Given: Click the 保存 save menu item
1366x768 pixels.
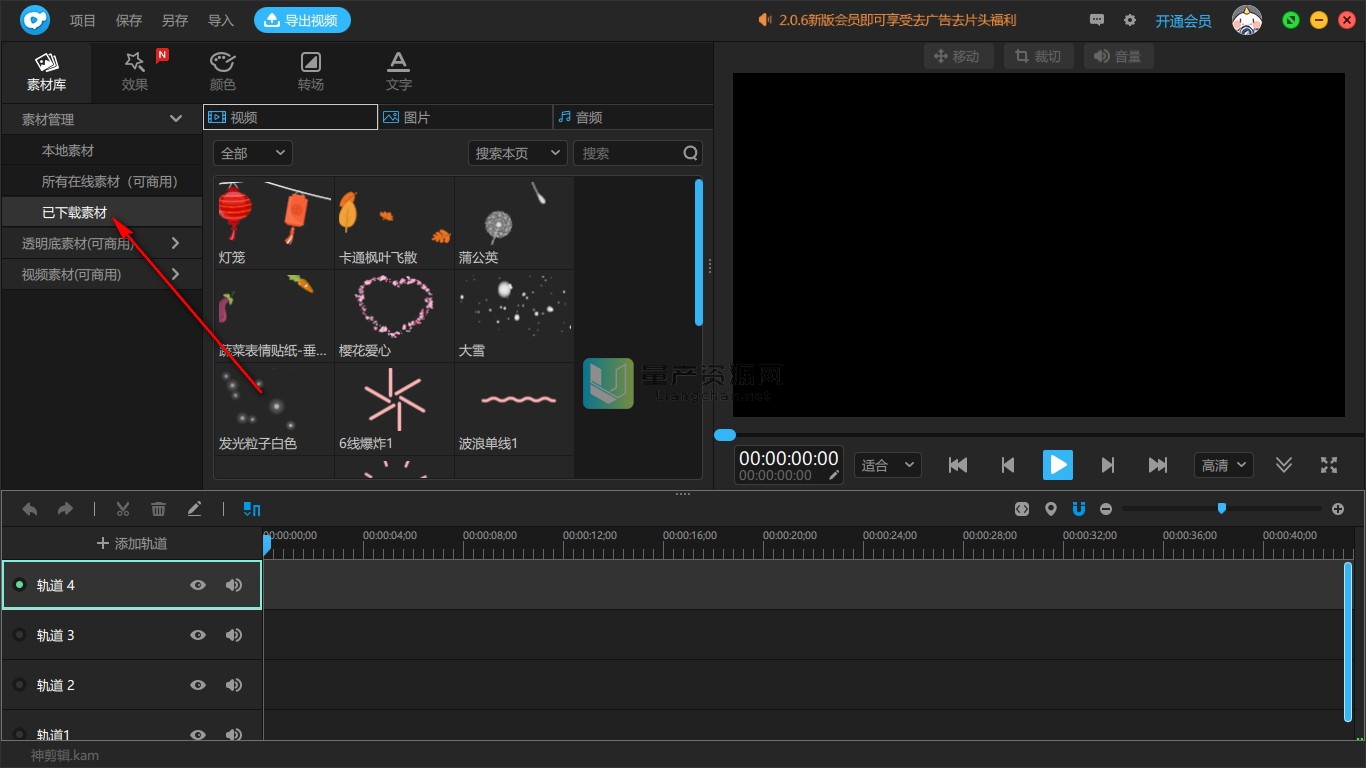Looking at the screenshot, I should 129,20.
